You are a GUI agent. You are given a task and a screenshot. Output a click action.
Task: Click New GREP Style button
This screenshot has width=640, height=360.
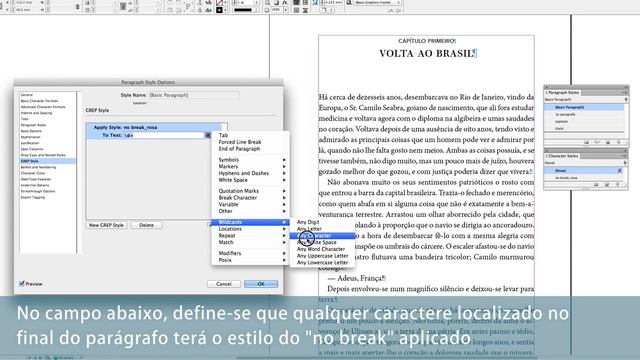pos(106,225)
